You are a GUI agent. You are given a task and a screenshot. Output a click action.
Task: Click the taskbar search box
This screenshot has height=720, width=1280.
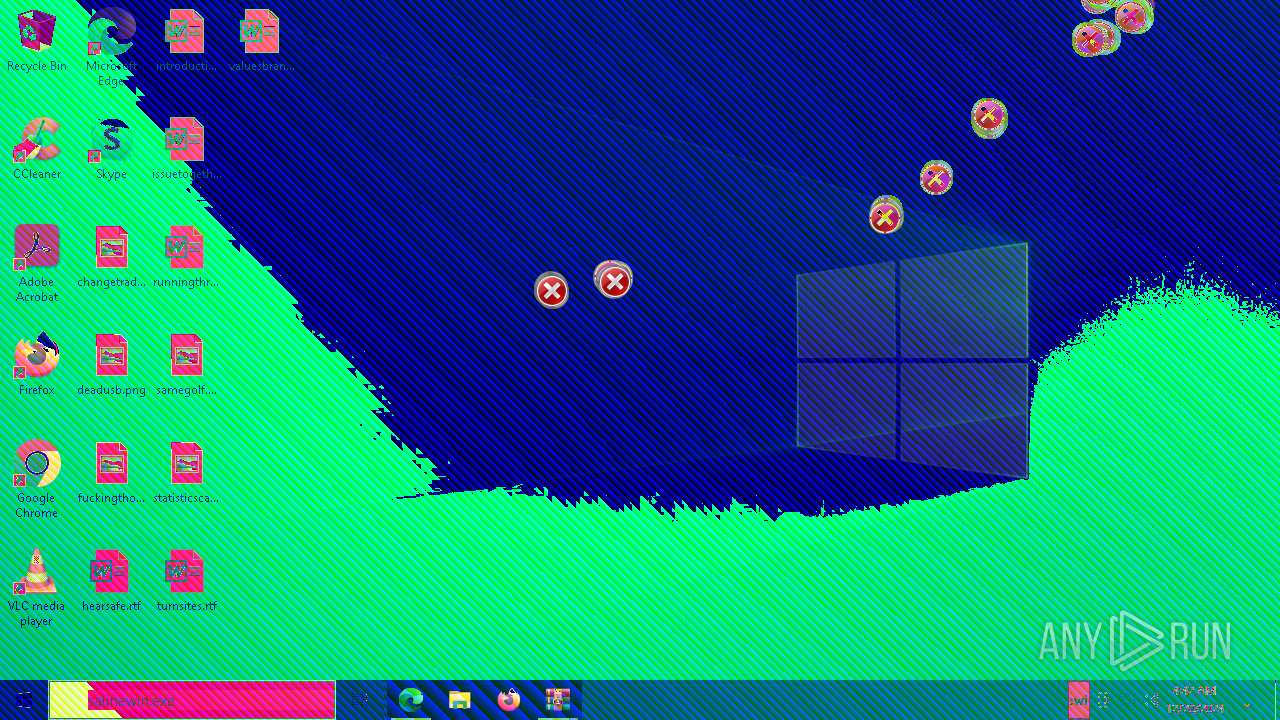pyautogui.click(x=192, y=700)
